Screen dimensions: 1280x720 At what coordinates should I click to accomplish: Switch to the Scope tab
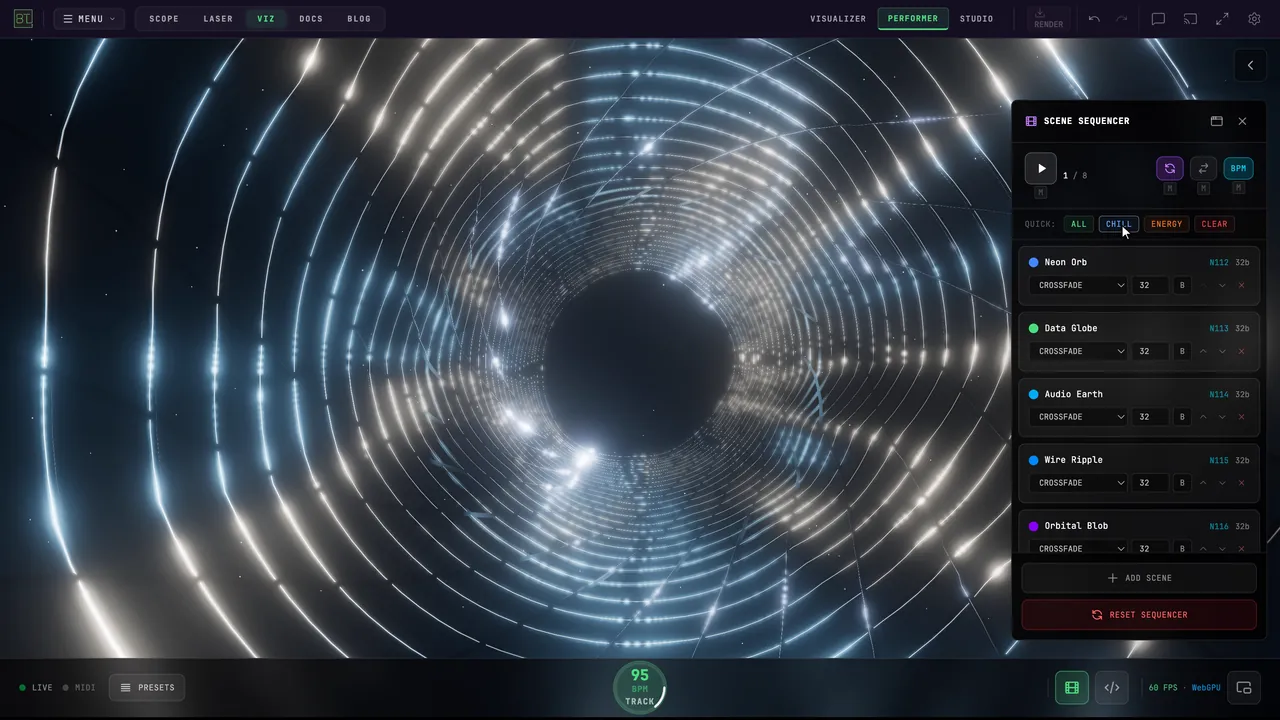164,19
